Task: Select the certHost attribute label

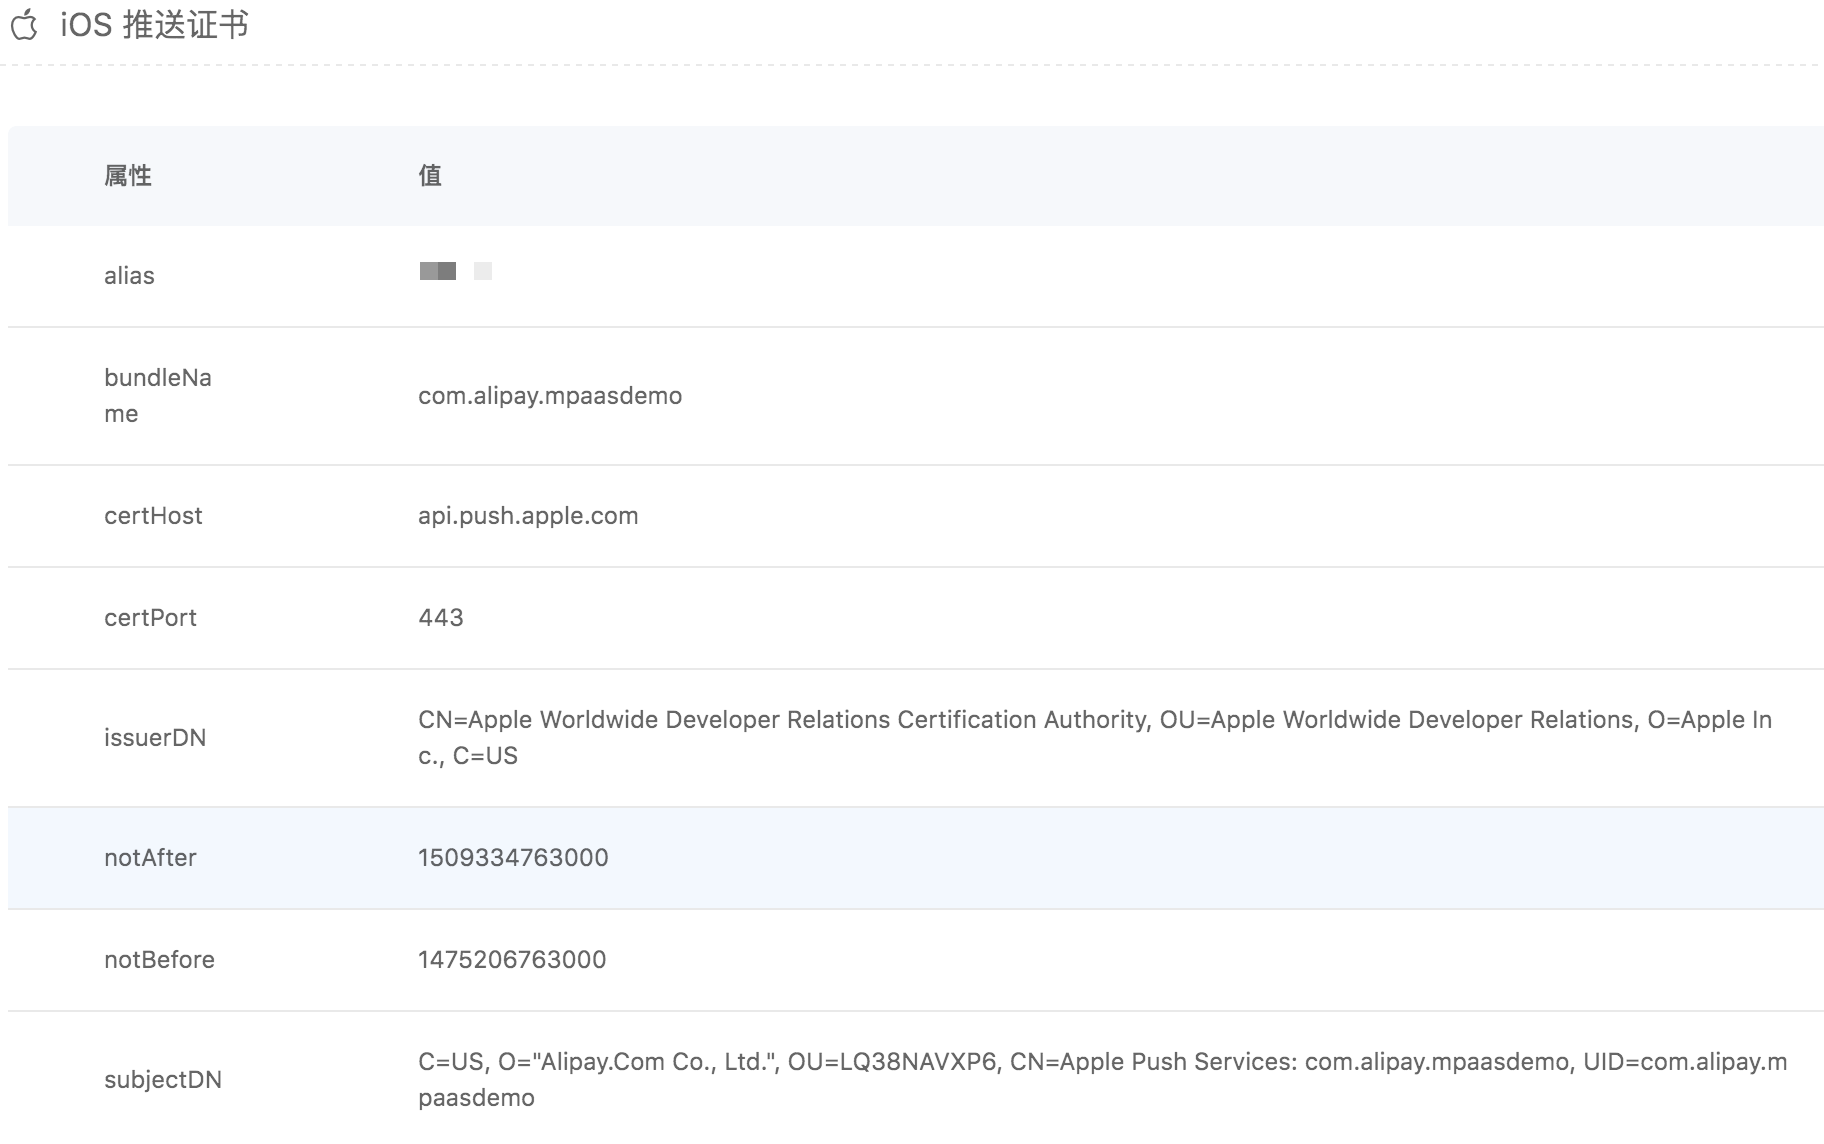Action: tap(153, 516)
